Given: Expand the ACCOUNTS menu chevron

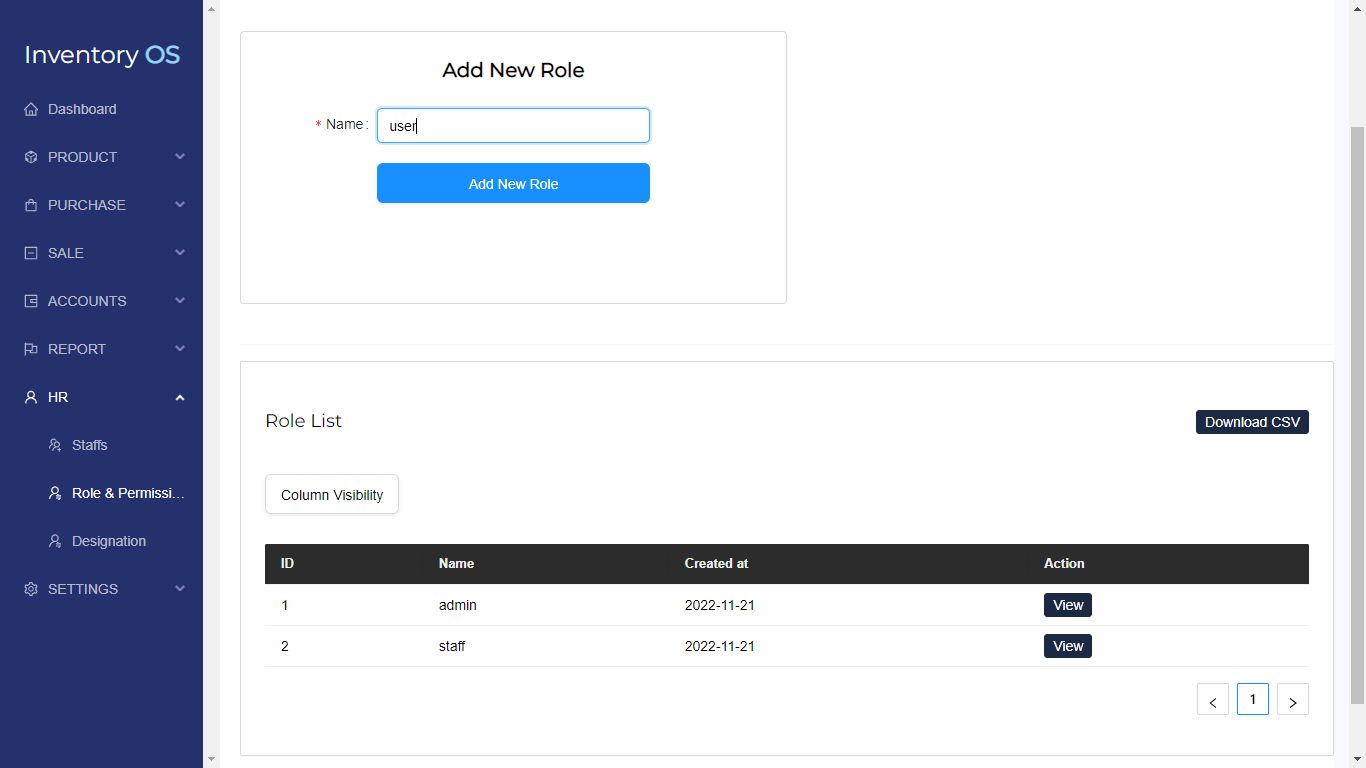Looking at the screenshot, I should coord(180,301).
